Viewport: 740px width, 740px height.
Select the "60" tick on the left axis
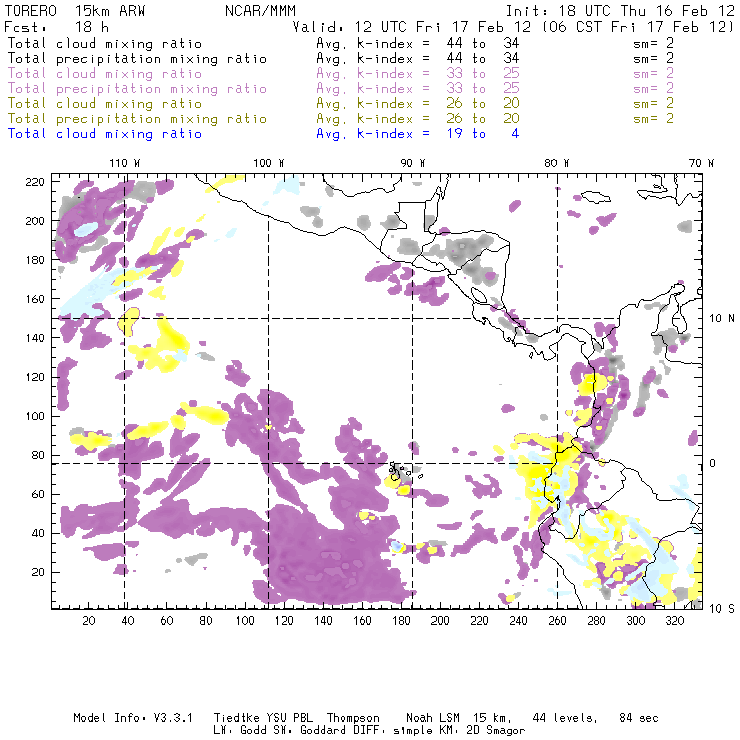(38, 495)
